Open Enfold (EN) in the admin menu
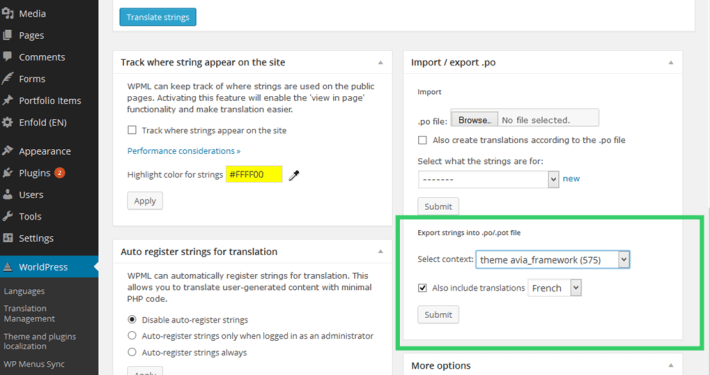Viewport: 710px width, 375px height. coord(43,122)
